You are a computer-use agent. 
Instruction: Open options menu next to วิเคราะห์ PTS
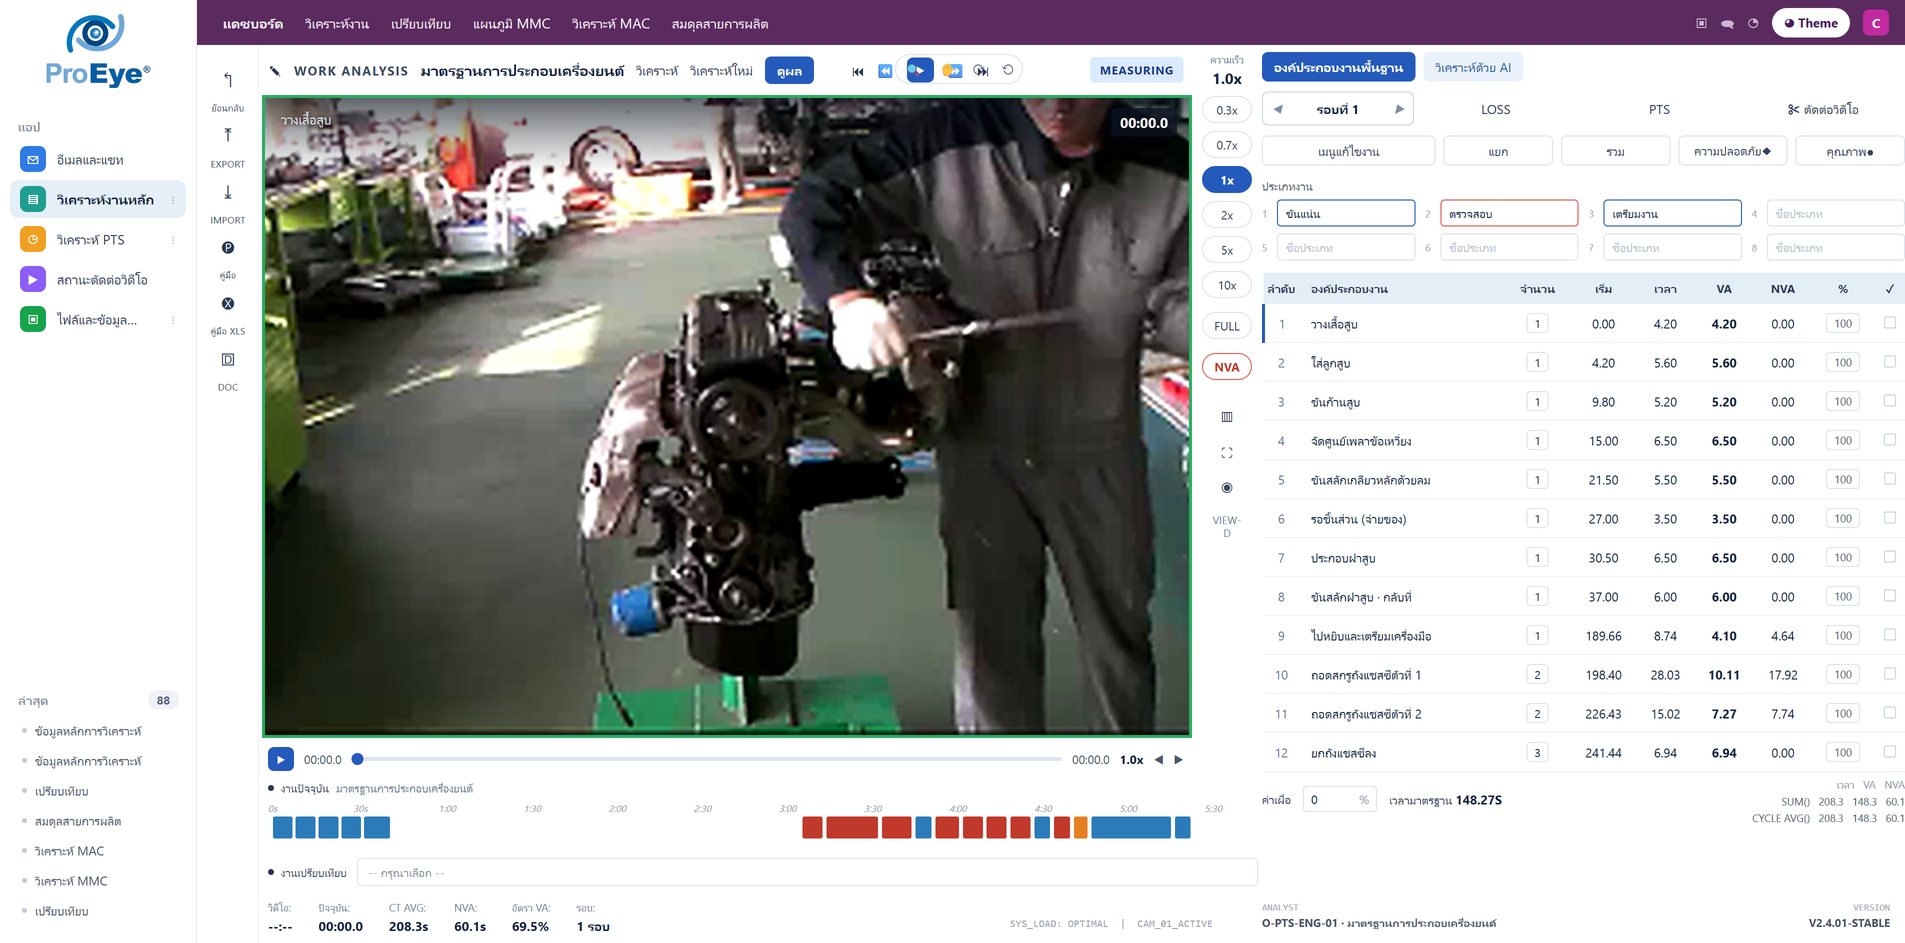point(173,240)
